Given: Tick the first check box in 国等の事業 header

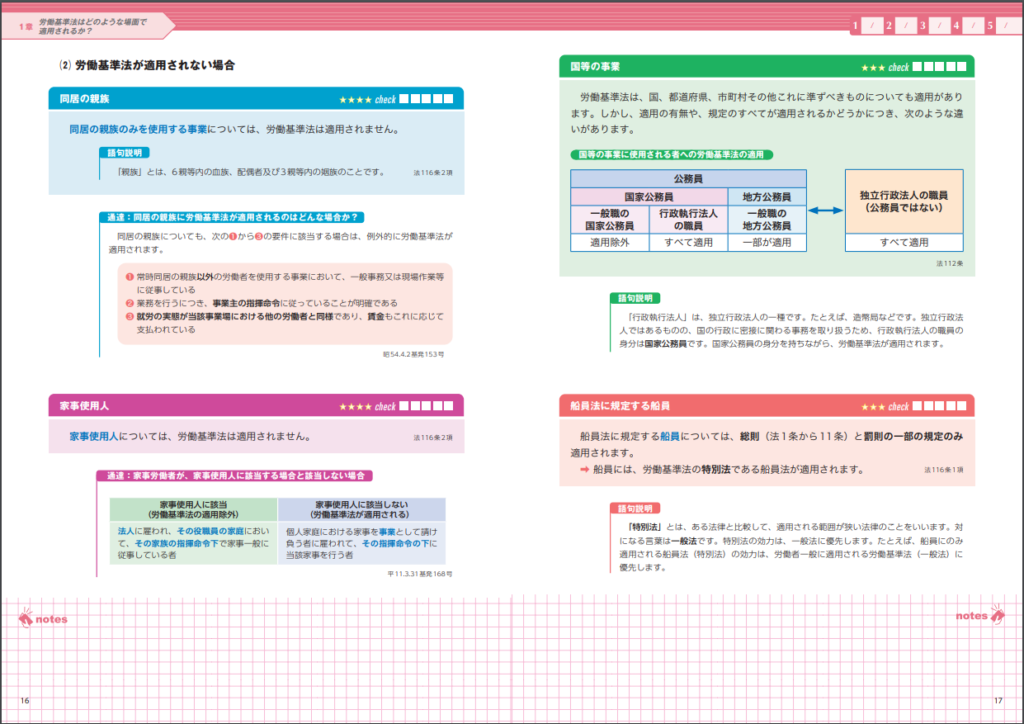Looking at the screenshot, I should coord(917,67).
